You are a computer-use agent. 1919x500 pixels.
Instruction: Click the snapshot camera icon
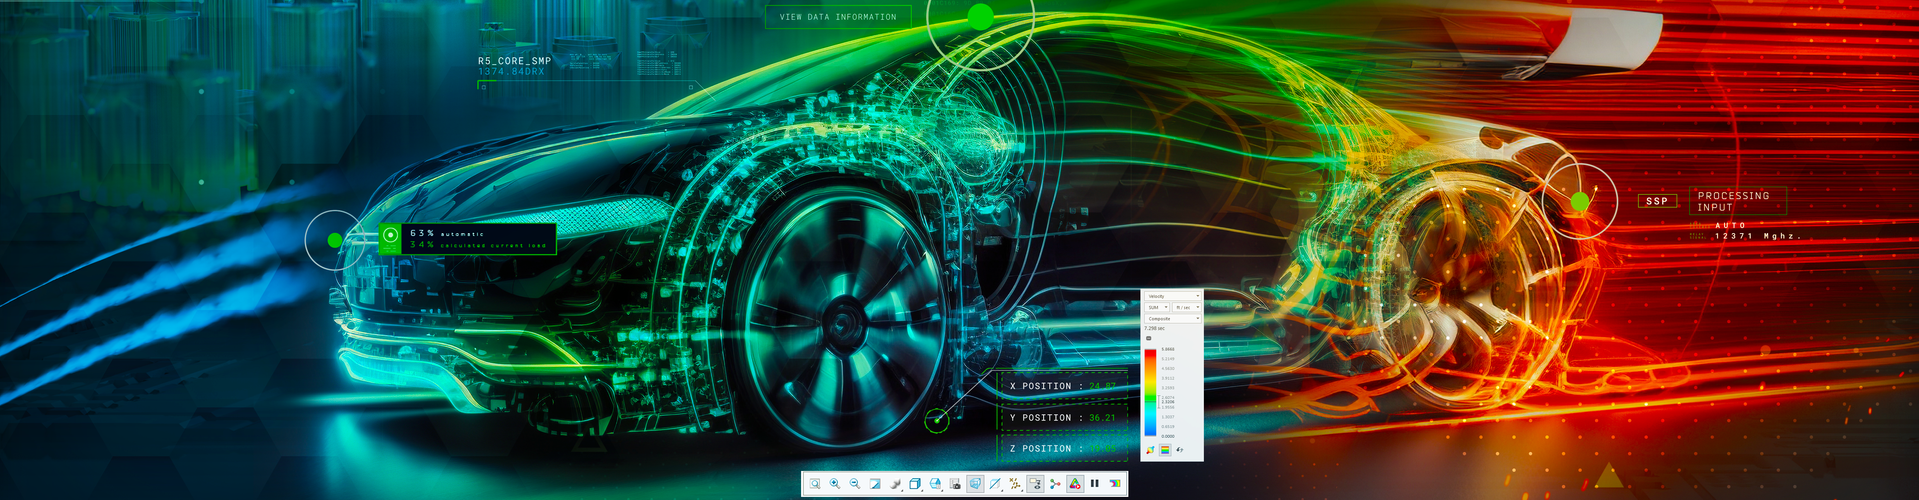(955, 484)
